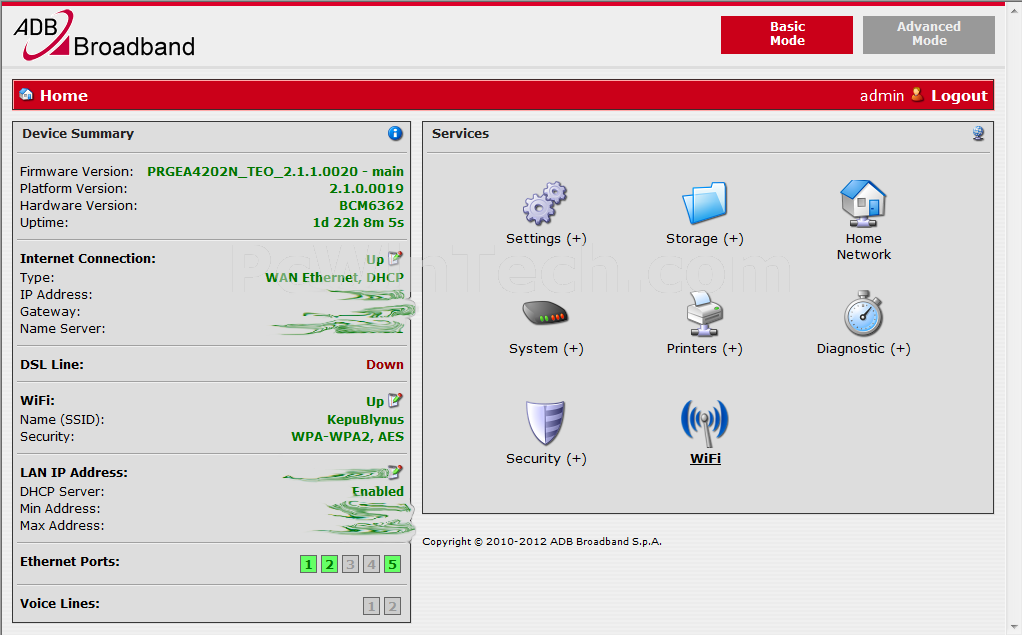This screenshot has height=635, width=1022.
Task: Switch to Basic Mode
Action: 787,35
